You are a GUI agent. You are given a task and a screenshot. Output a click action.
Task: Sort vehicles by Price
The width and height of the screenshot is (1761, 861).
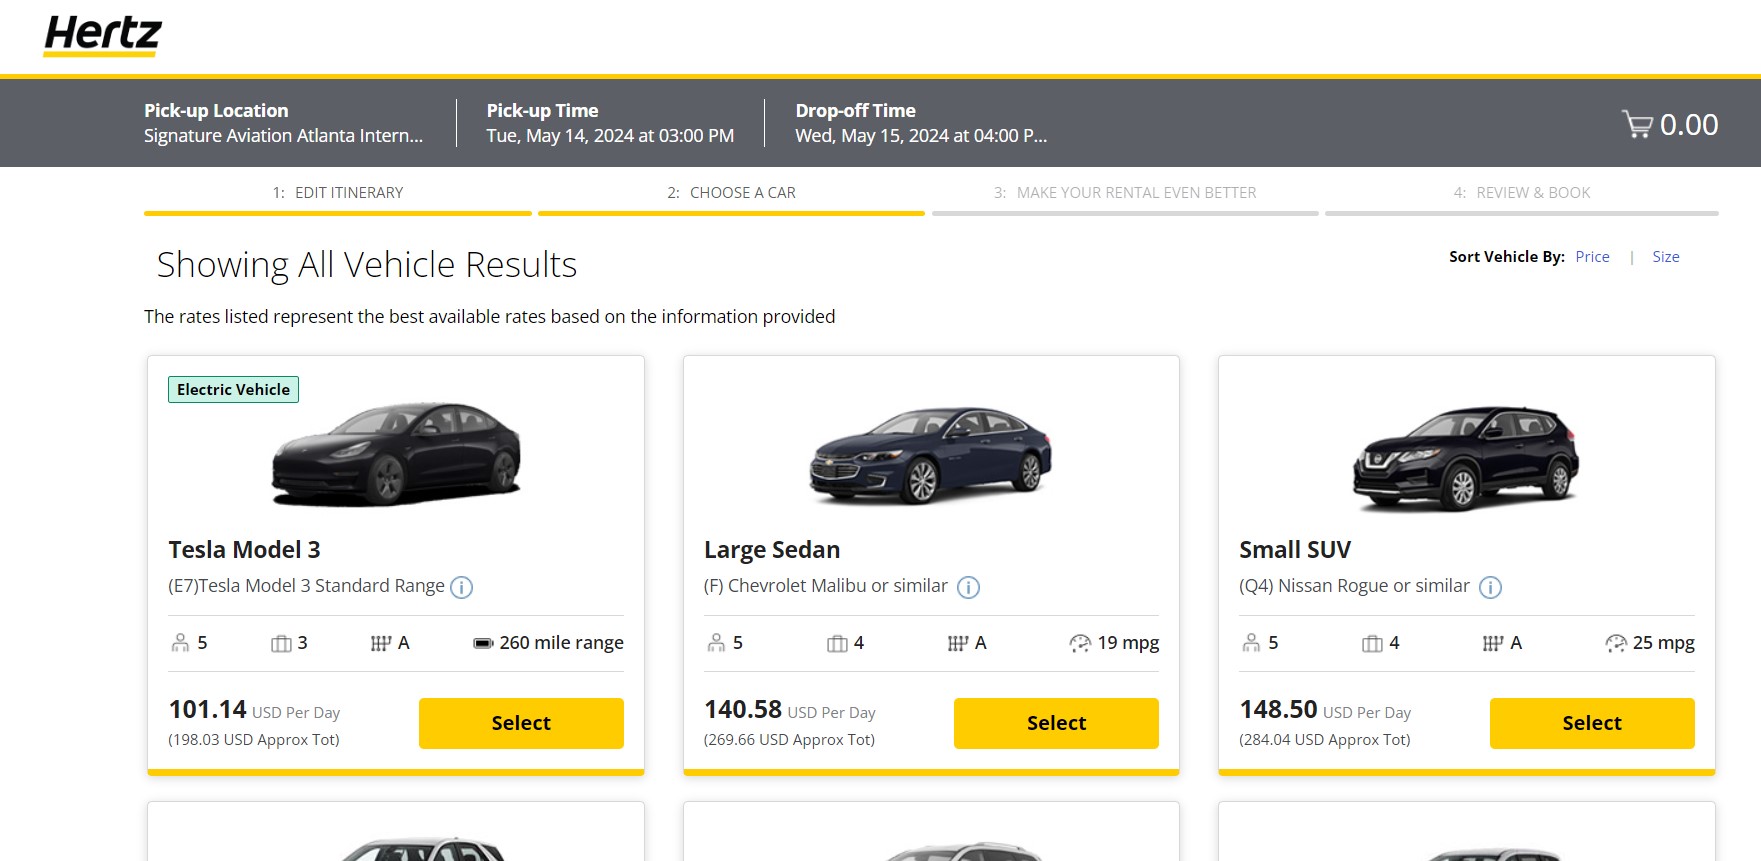pos(1592,257)
